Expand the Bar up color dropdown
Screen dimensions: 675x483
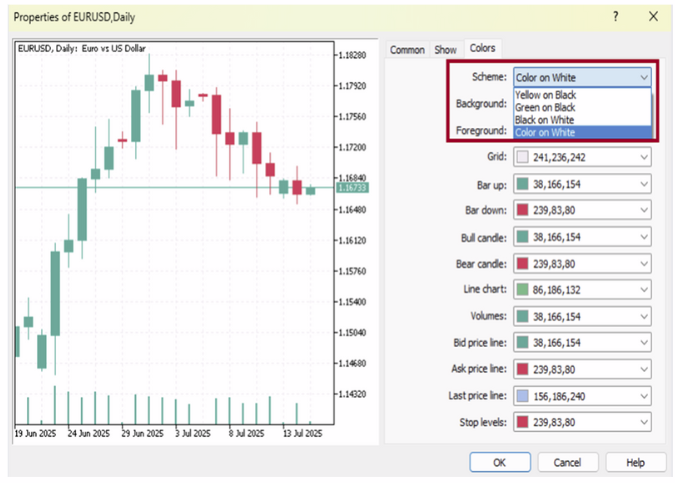[x=643, y=184]
